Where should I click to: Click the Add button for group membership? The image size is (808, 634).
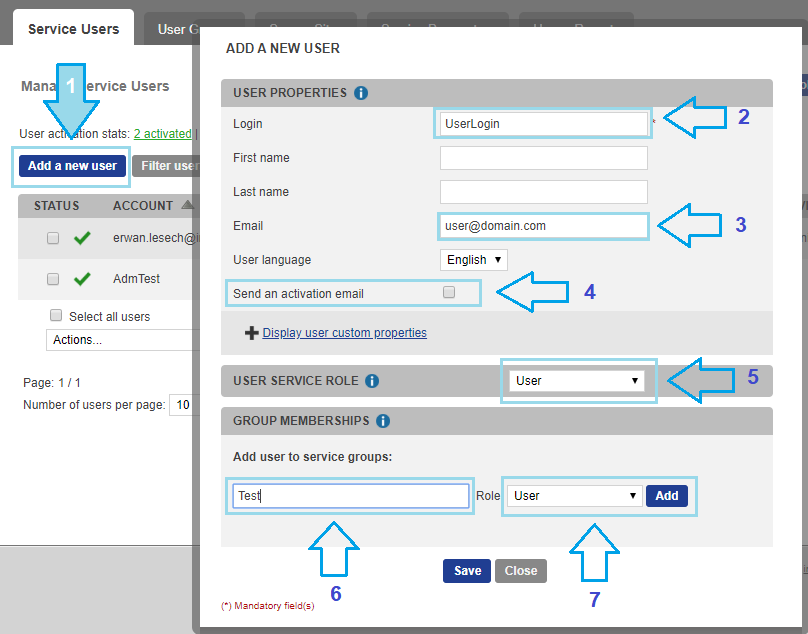(x=667, y=496)
